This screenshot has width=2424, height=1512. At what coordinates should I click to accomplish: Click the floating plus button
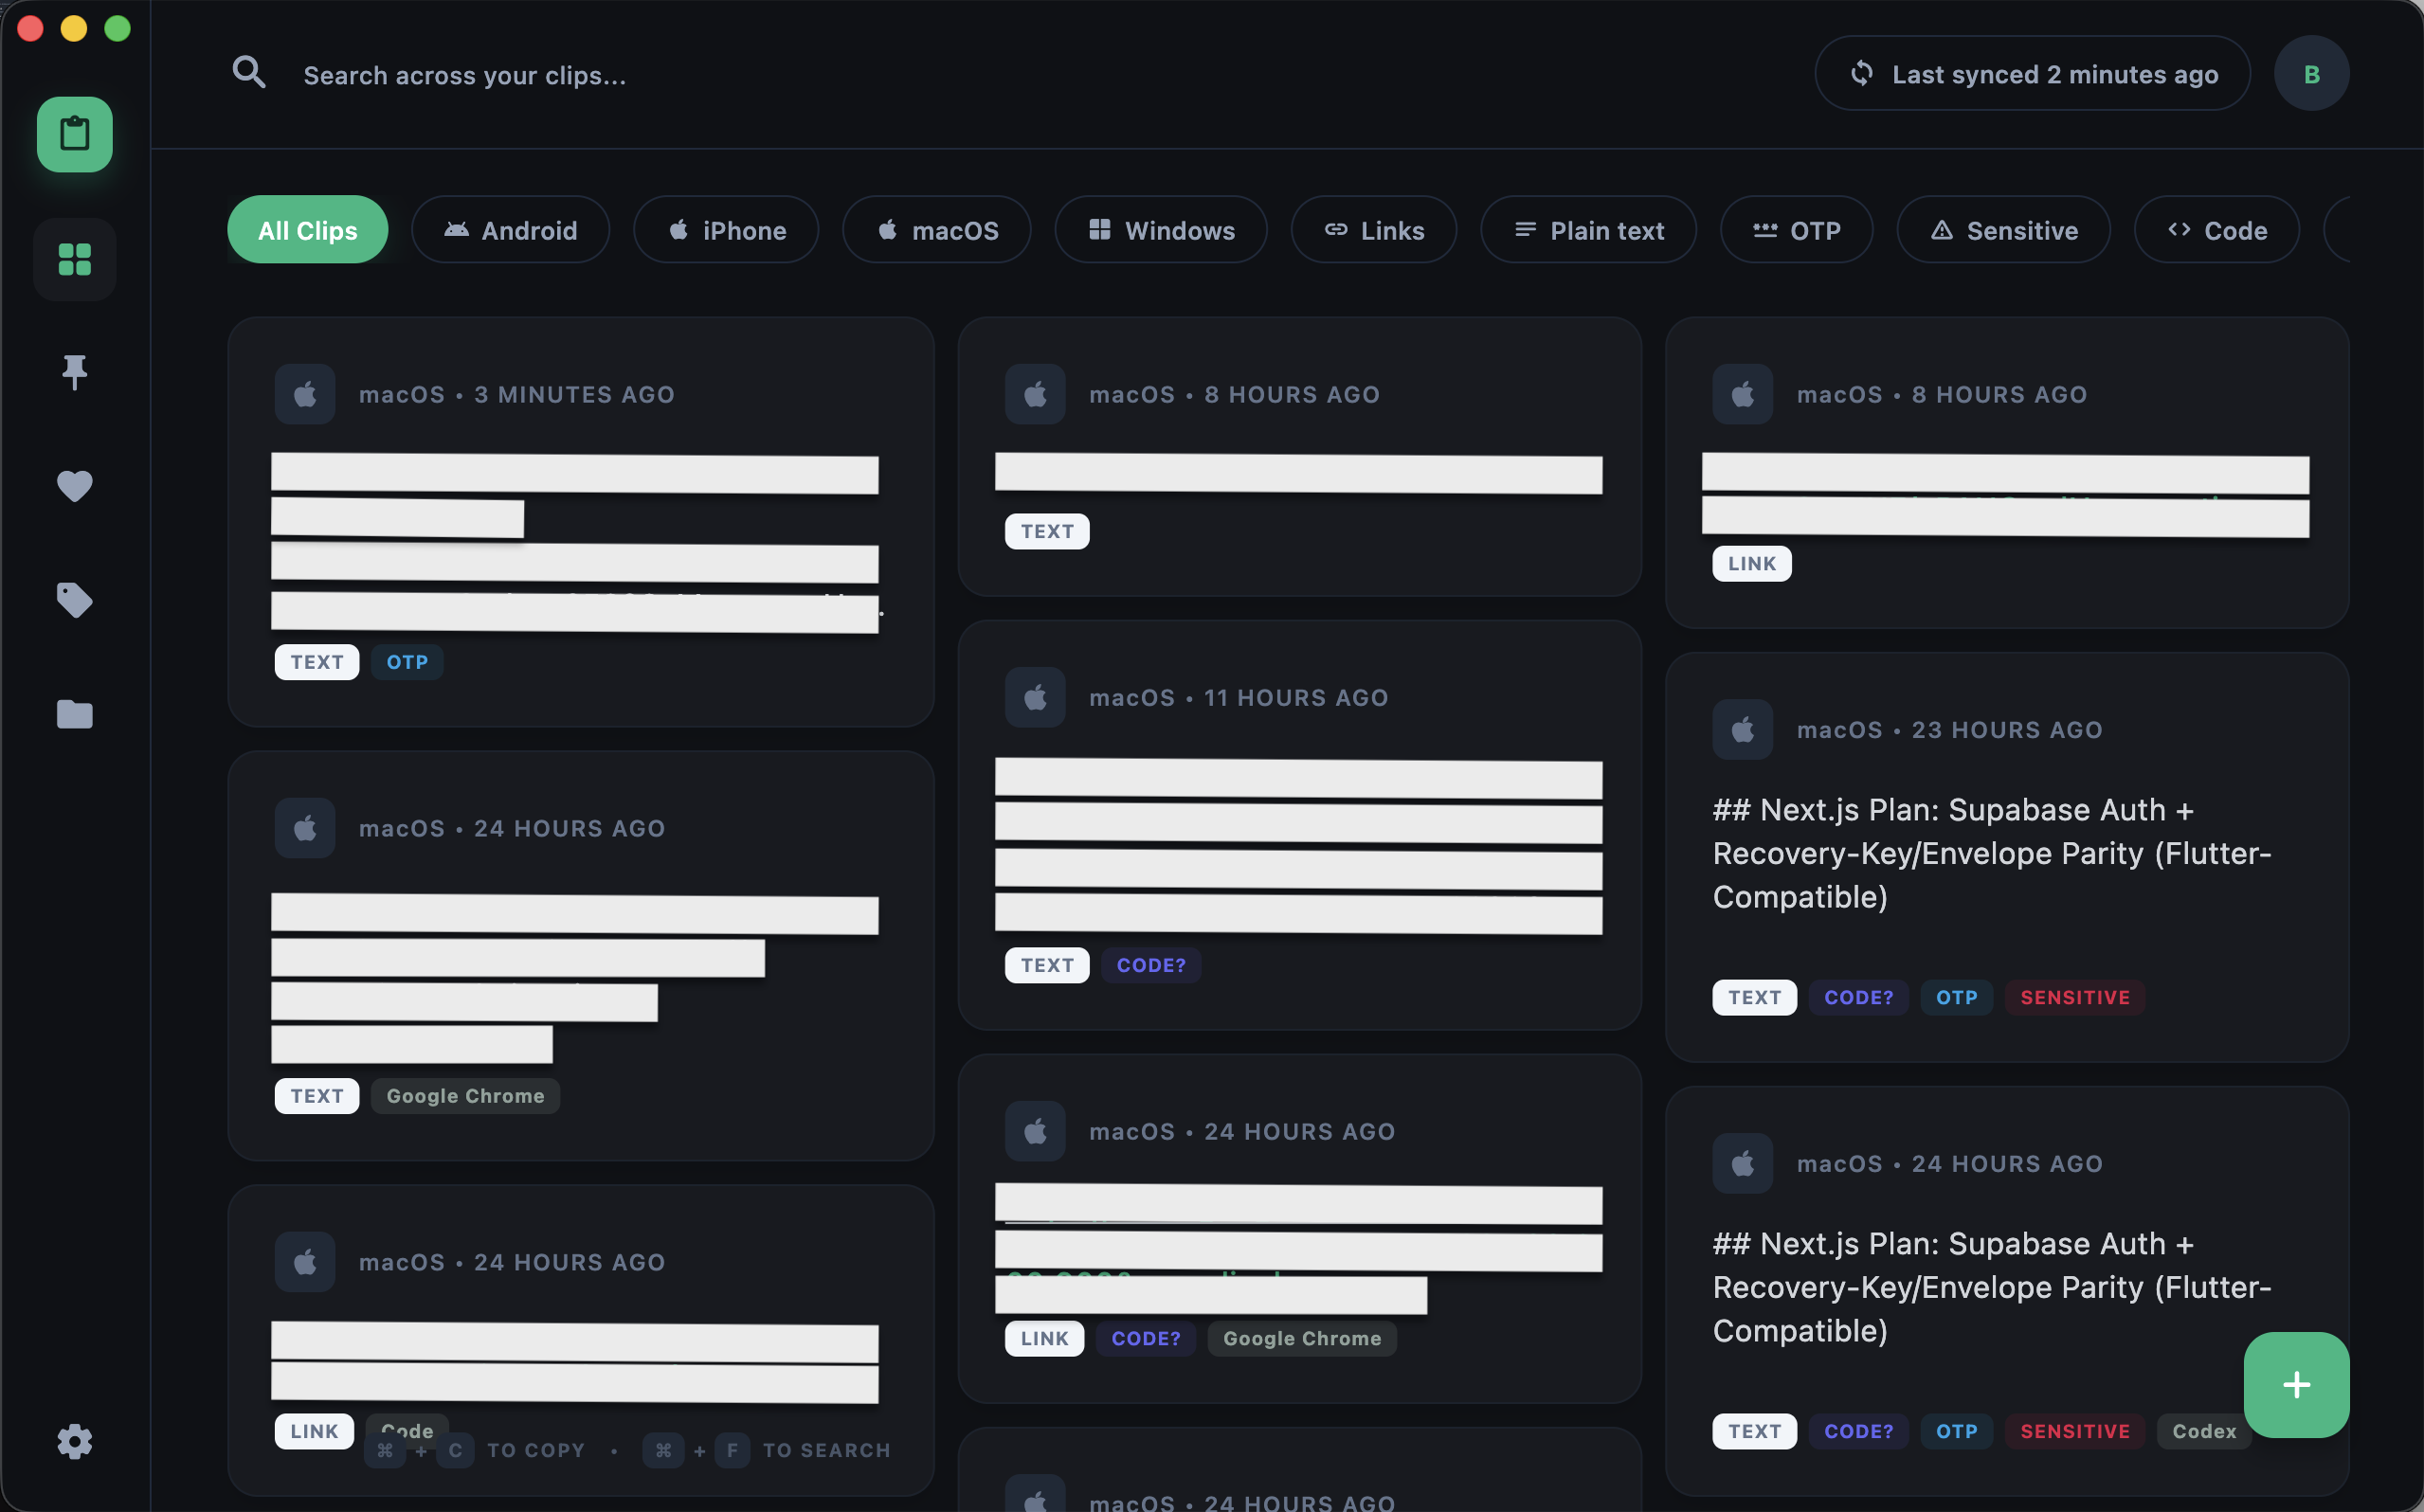2295,1385
